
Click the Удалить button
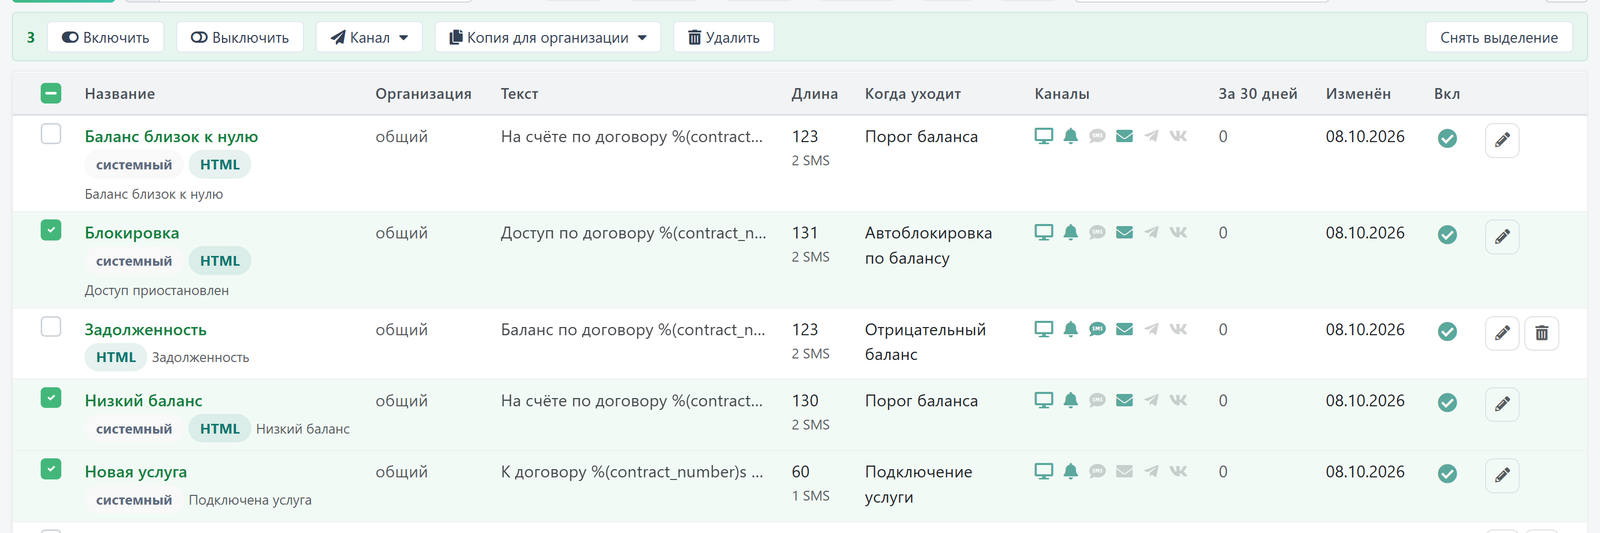(724, 37)
